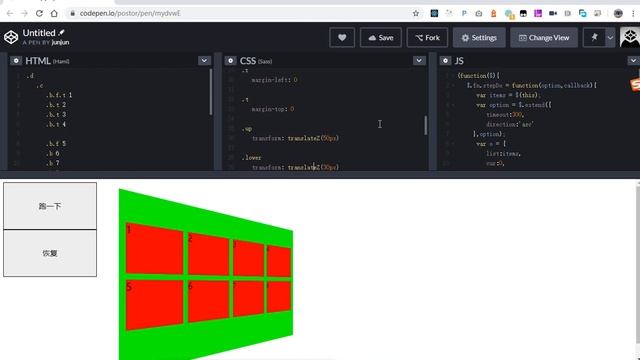Click the HTML panel title

(38, 61)
